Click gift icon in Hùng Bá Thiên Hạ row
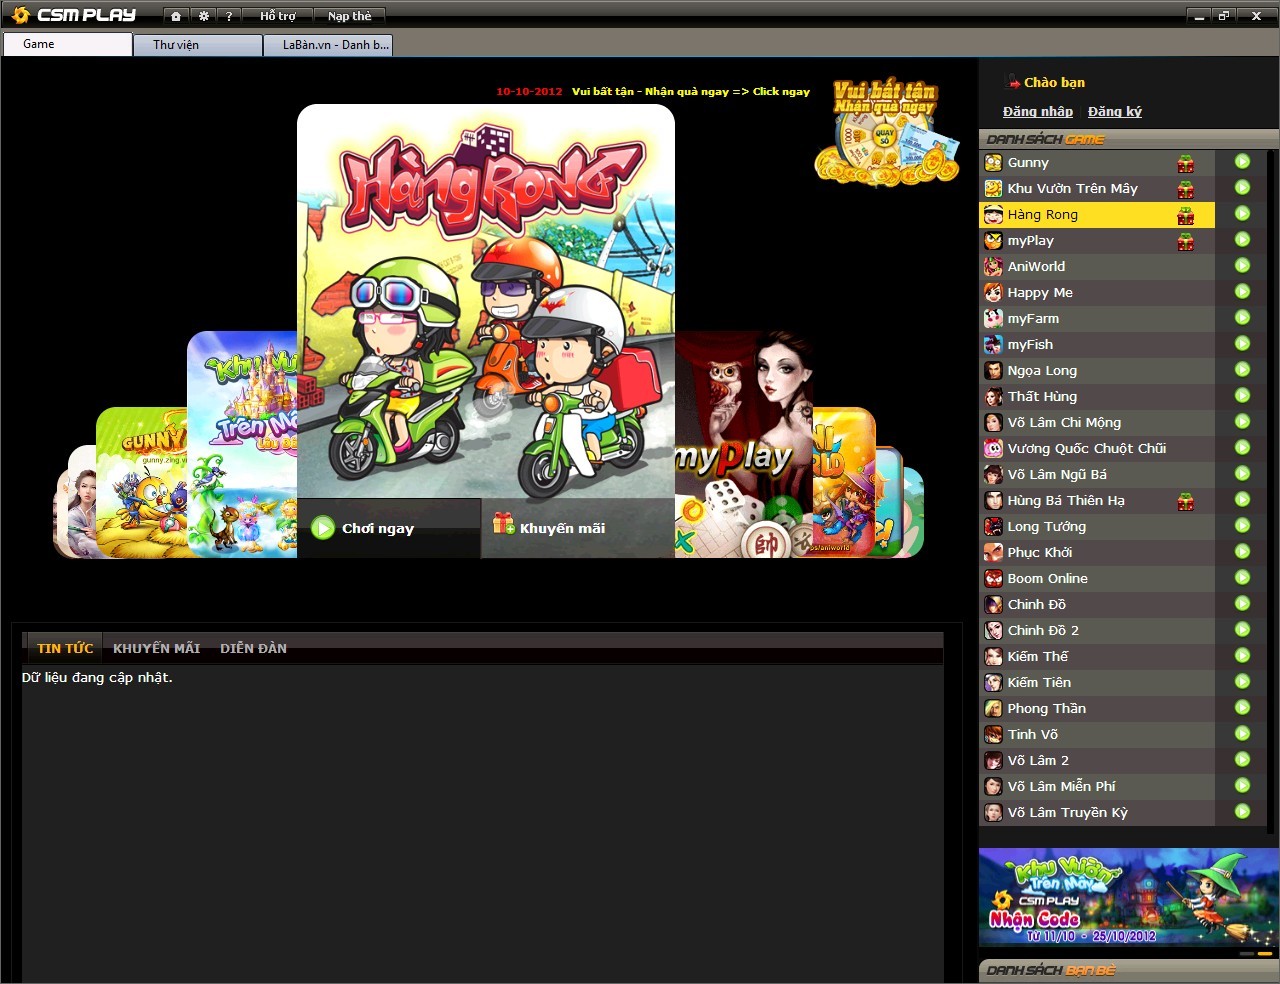The height and width of the screenshot is (984, 1280). coord(1186,501)
